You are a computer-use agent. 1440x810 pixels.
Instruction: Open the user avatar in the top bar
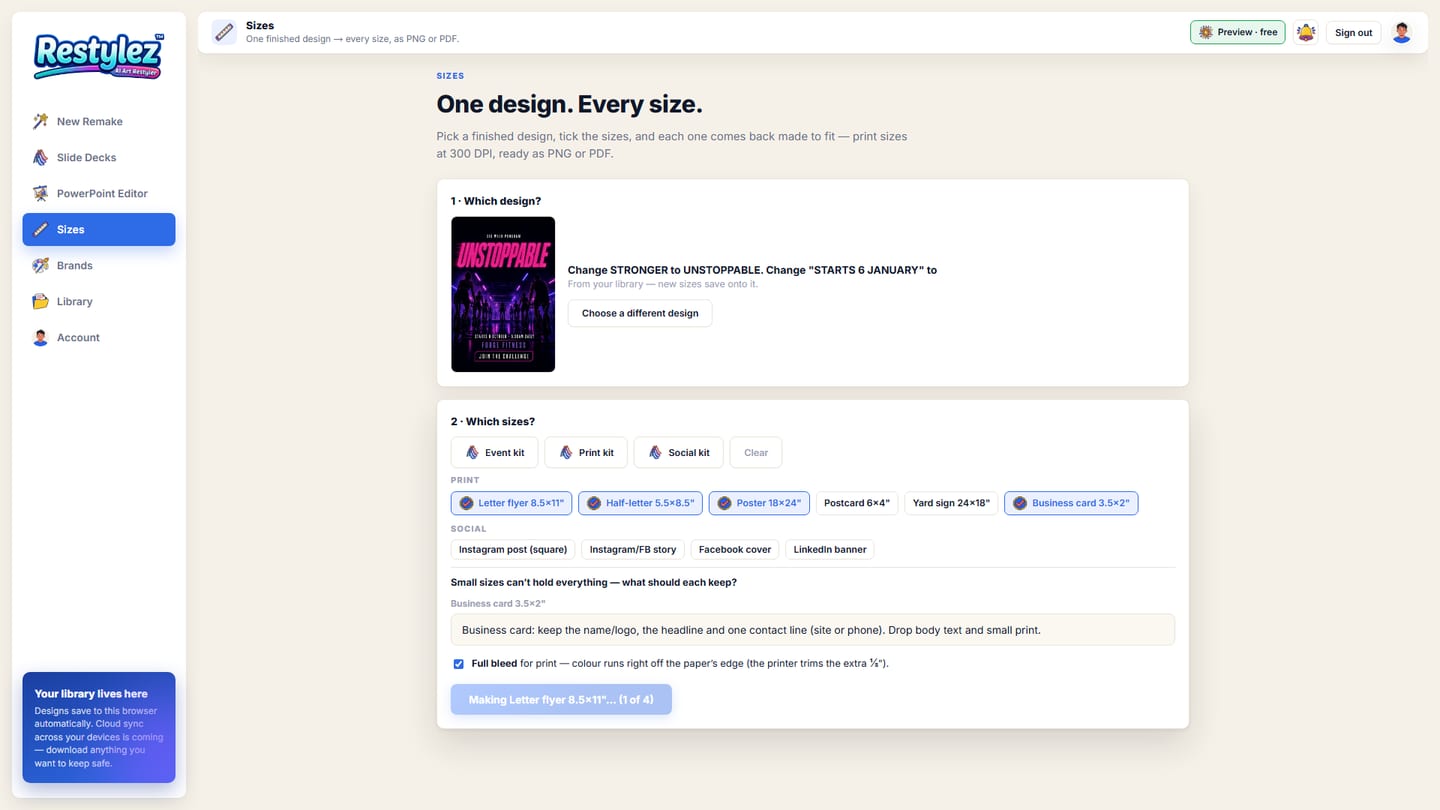[x=1402, y=32]
